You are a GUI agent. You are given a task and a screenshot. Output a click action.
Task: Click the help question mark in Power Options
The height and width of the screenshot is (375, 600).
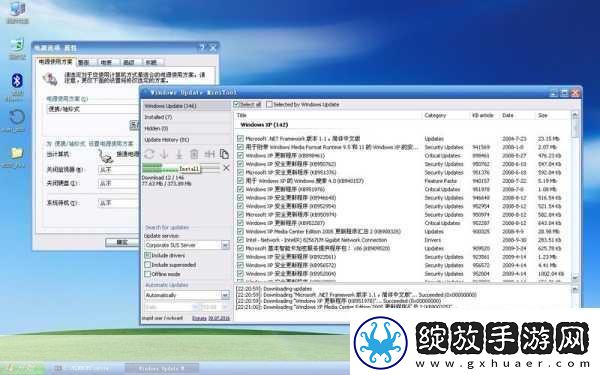coord(202,47)
